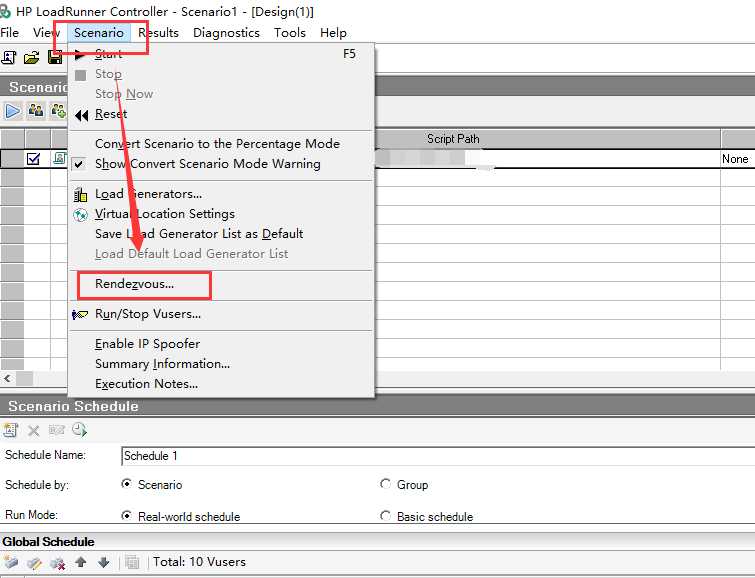Open the Scenario menu

(99, 33)
